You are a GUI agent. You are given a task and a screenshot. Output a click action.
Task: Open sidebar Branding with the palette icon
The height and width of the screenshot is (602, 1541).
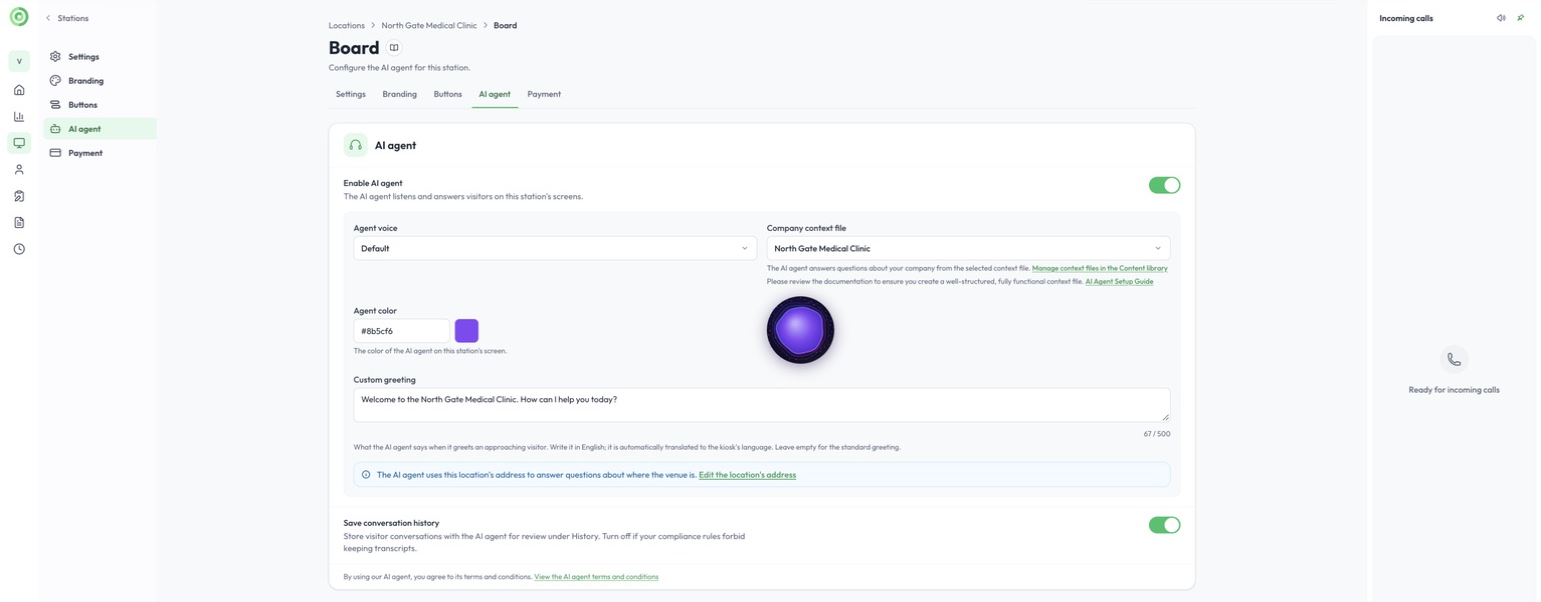(x=100, y=81)
